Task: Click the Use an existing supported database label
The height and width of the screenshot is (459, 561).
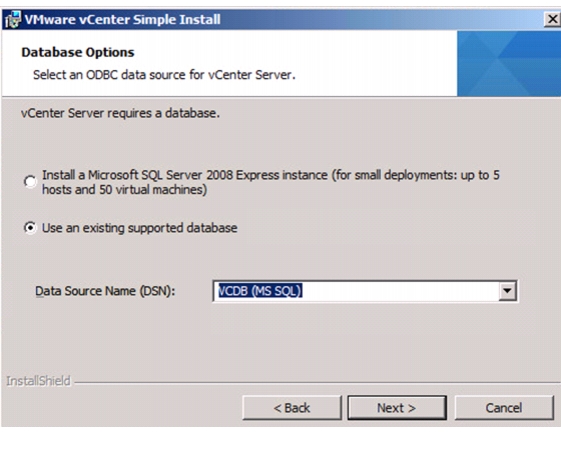Action: (140, 228)
